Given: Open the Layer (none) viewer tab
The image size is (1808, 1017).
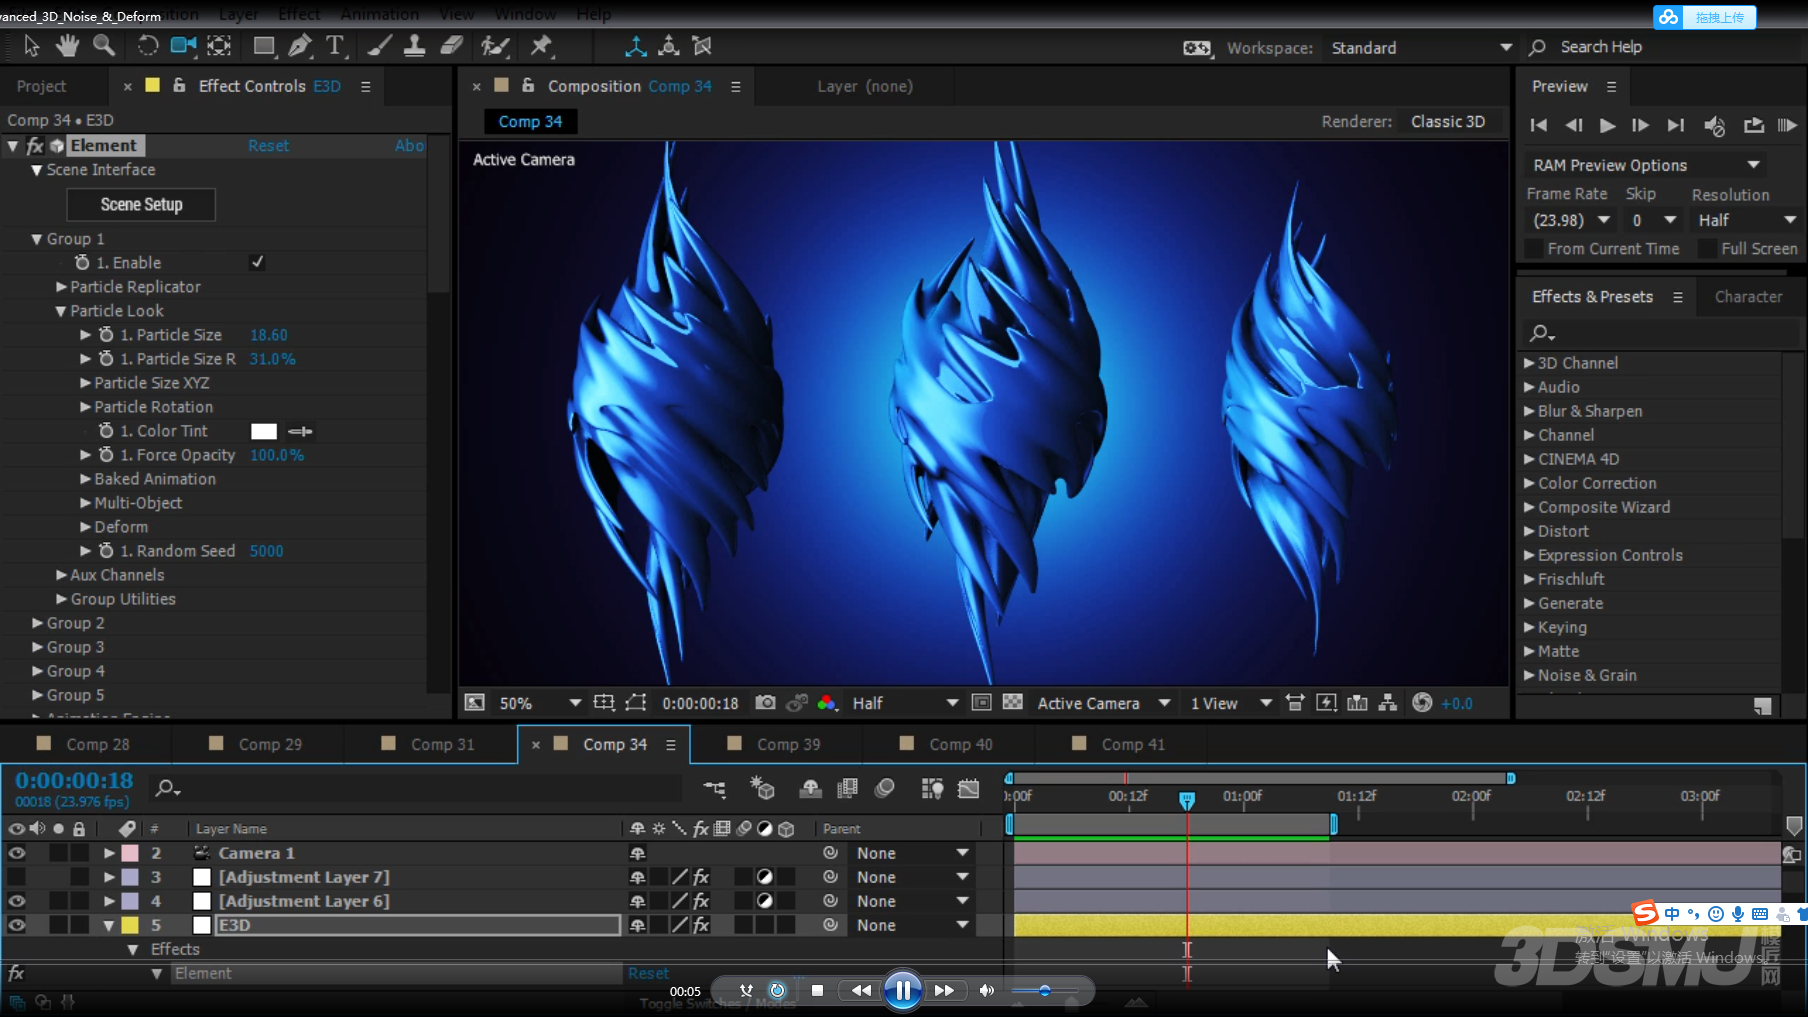Looking at the screenshot, I should point(865,86).
